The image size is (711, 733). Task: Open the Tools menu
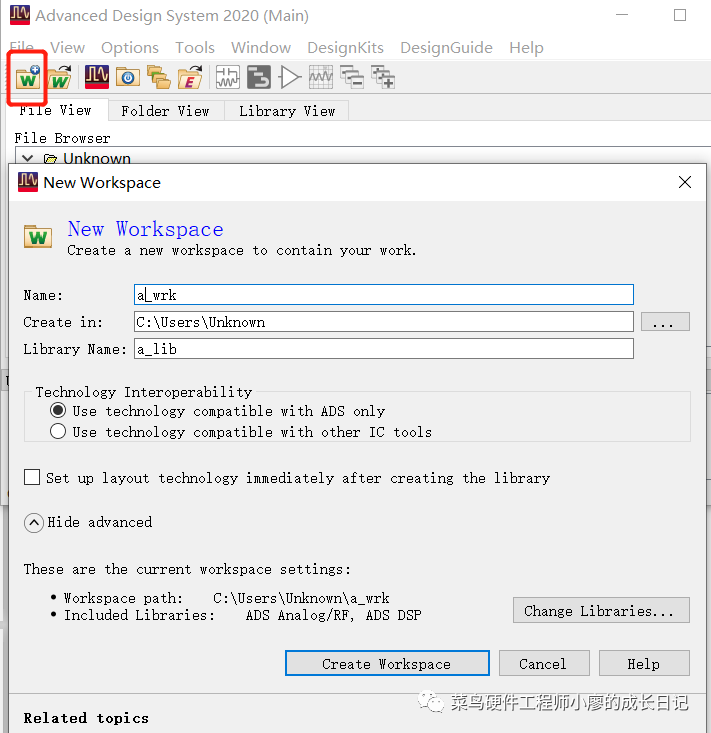coord(194,47)
